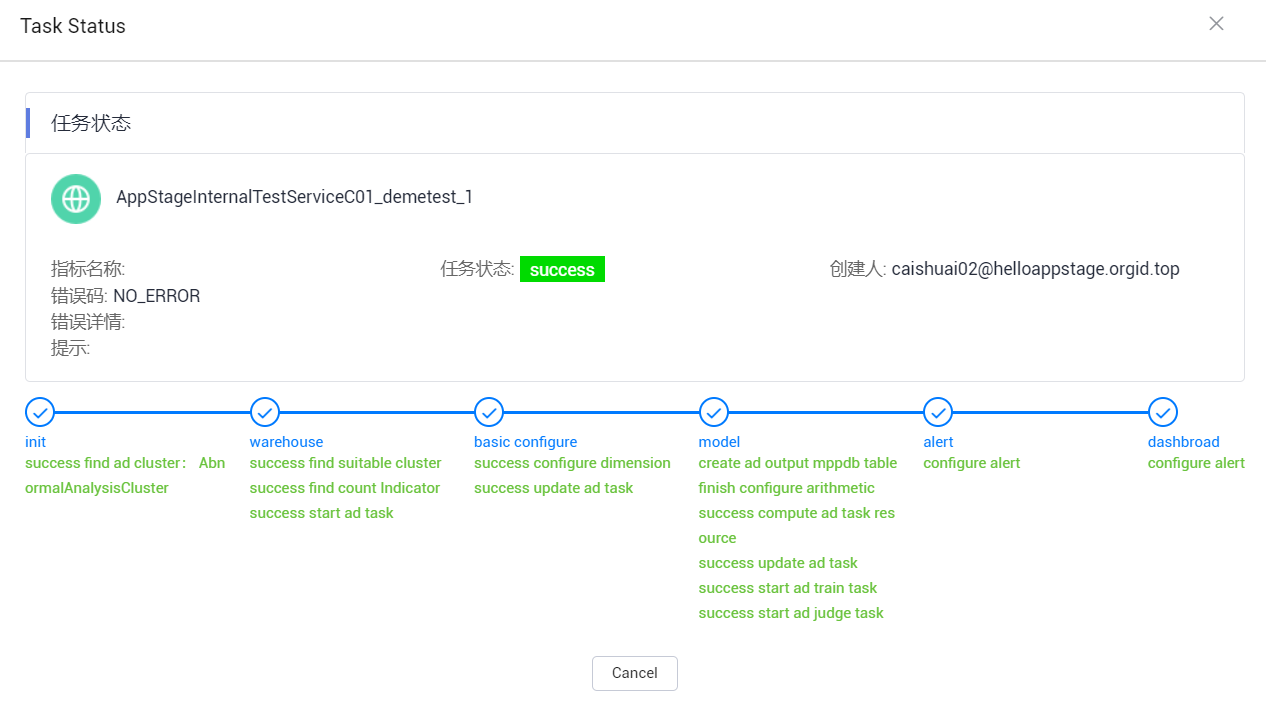Select the init step label

point(36,442)
